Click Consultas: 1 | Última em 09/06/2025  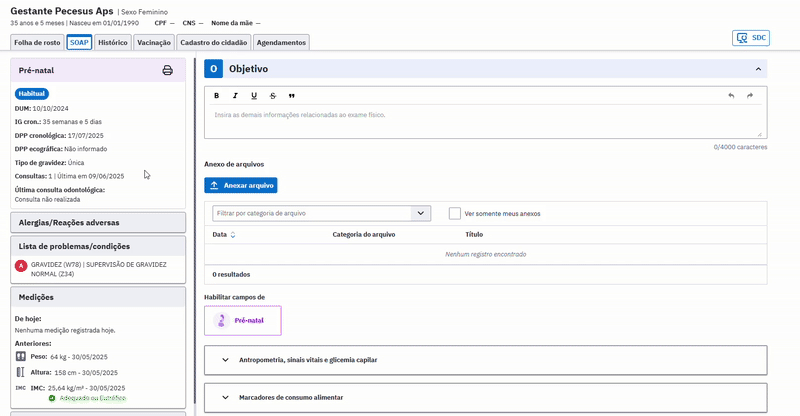coord(69,176)
